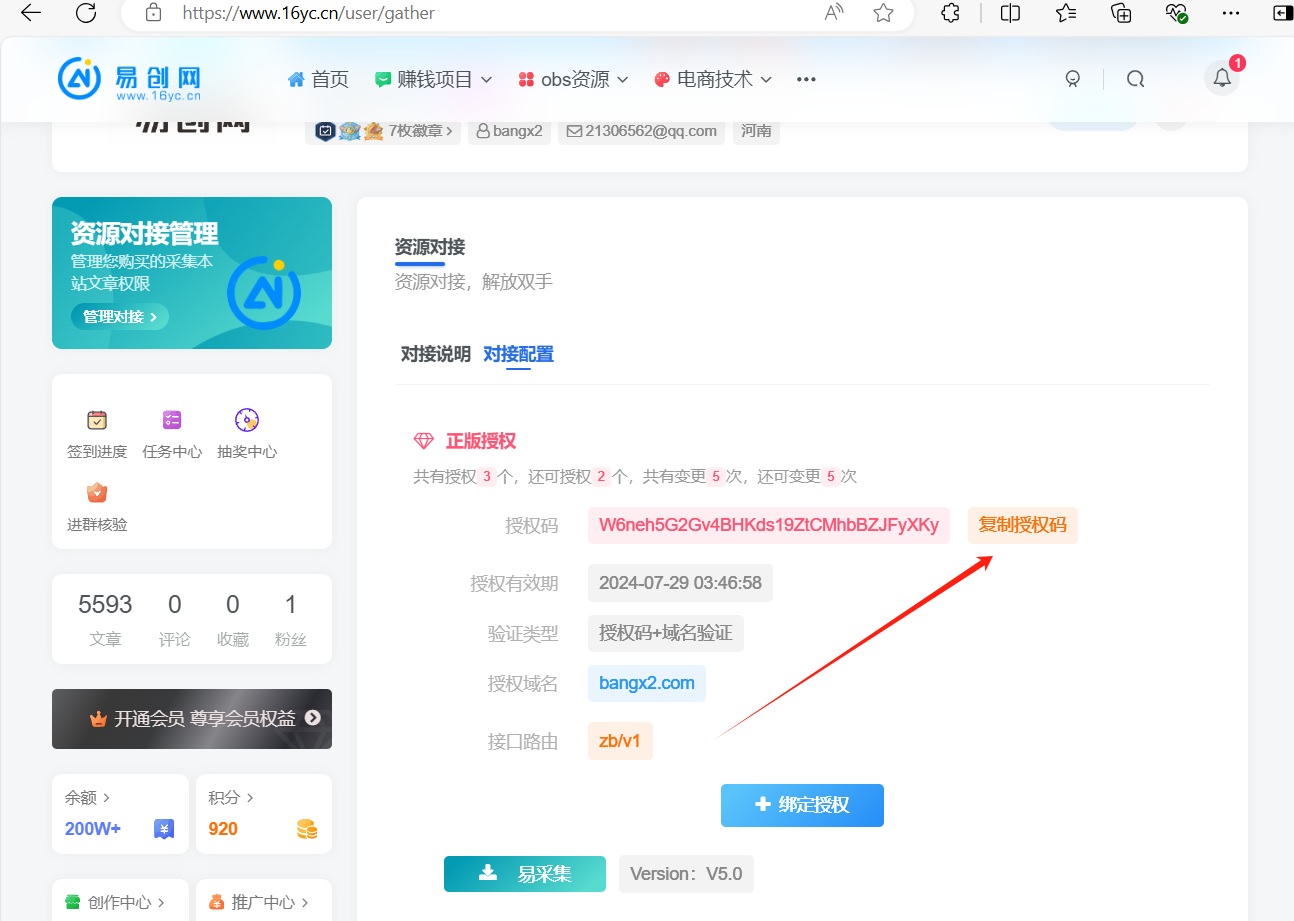The width and height of the screenshot is (1294, 921).
Task: Open the 积分 points card
Action: point(264,814)
